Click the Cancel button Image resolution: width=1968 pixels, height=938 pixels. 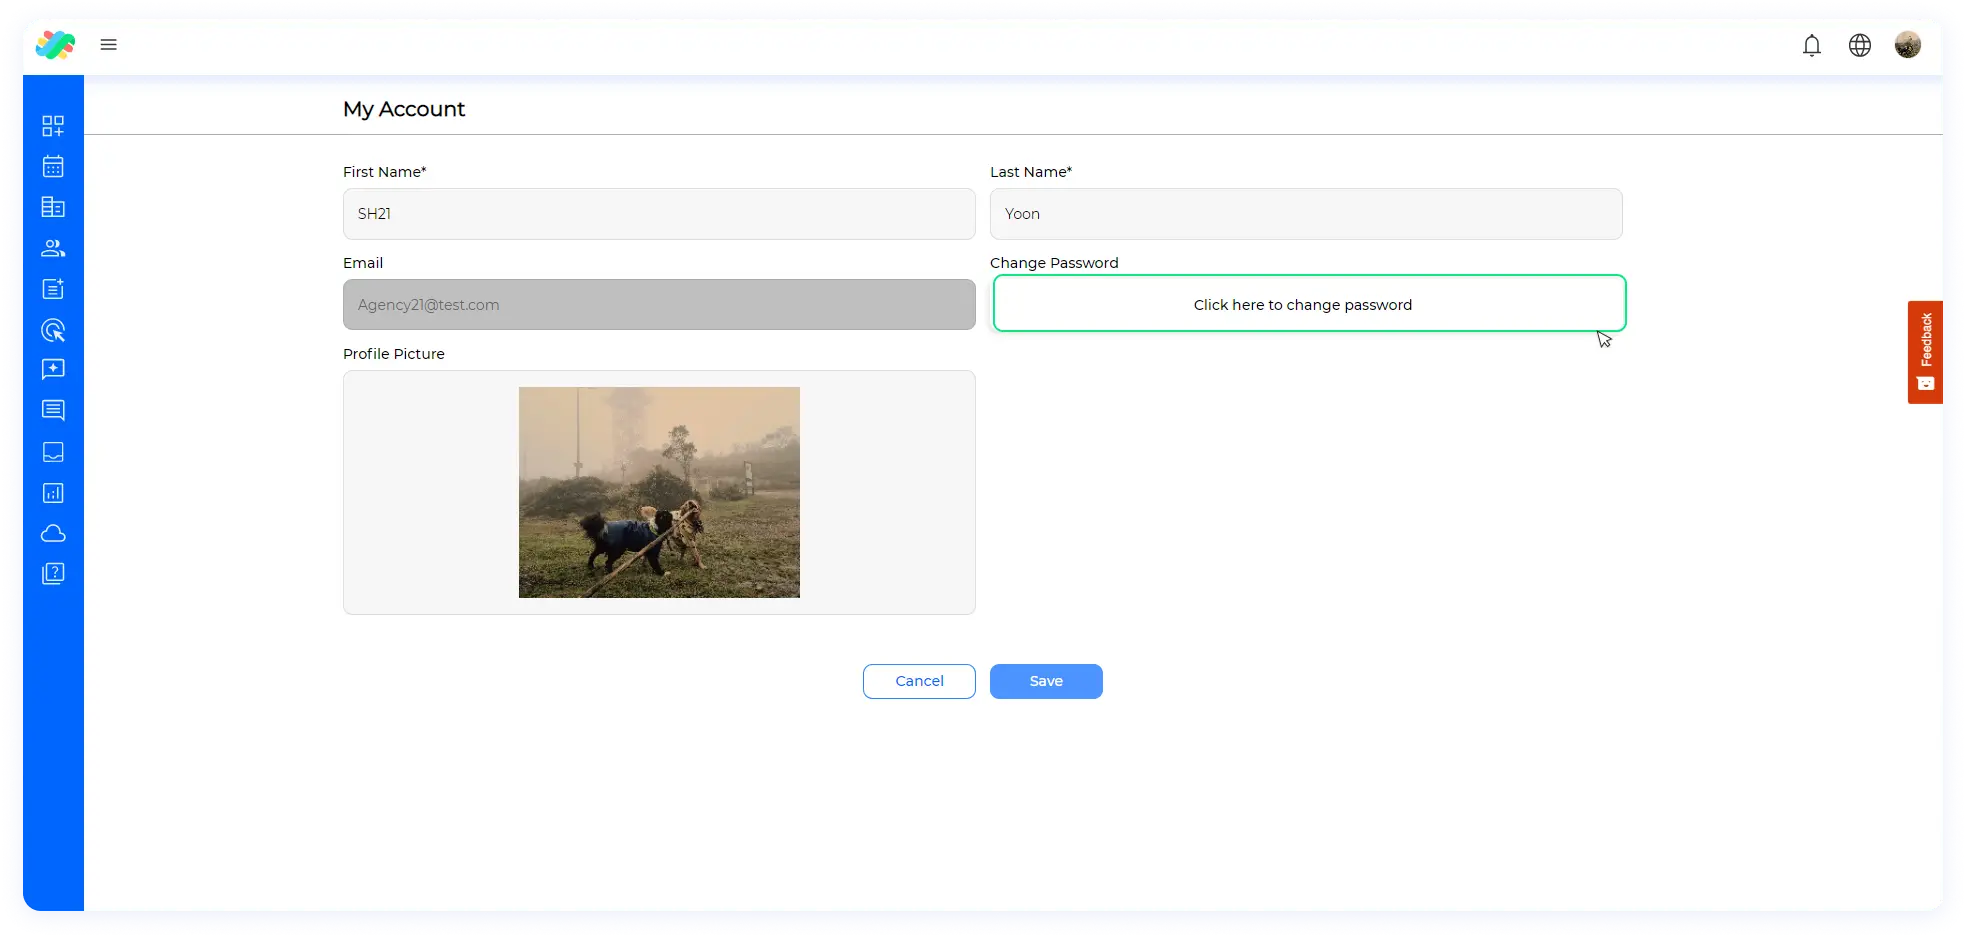click(919, 681)
